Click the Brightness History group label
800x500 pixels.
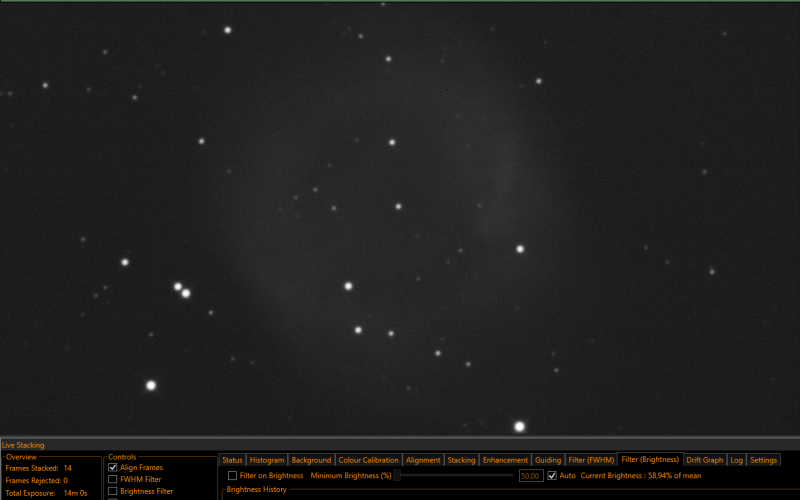(x=256, y=489)
